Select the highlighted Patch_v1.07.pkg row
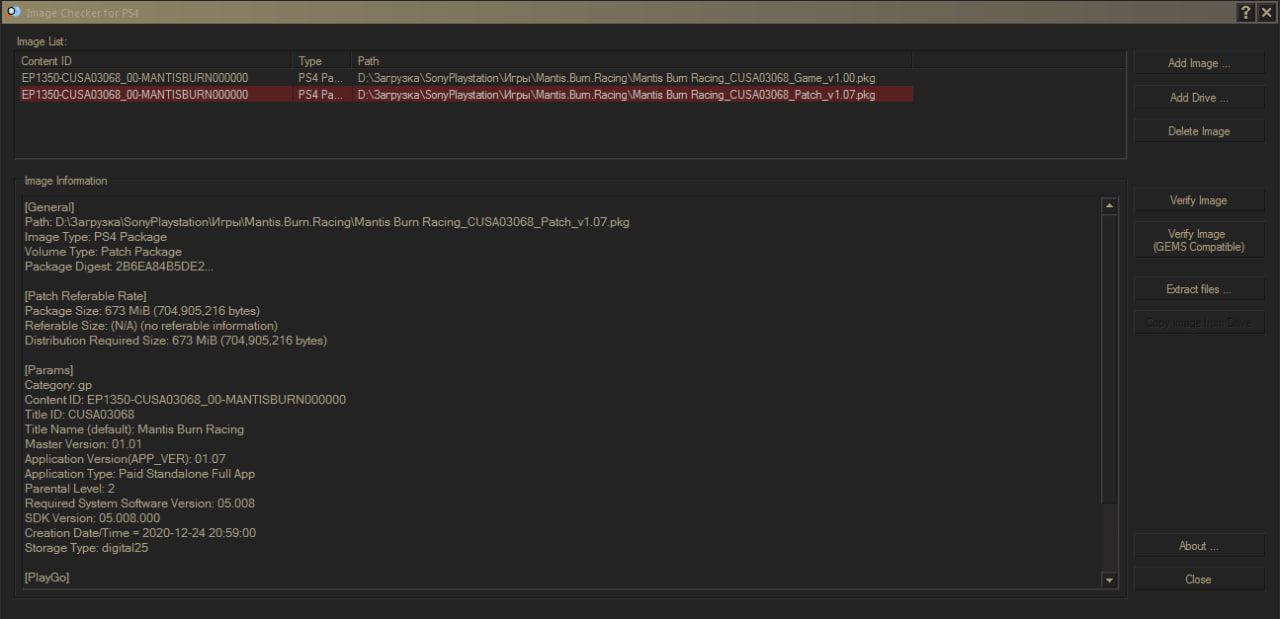This screenshot has width=1280, height=619. click(465, 95)
